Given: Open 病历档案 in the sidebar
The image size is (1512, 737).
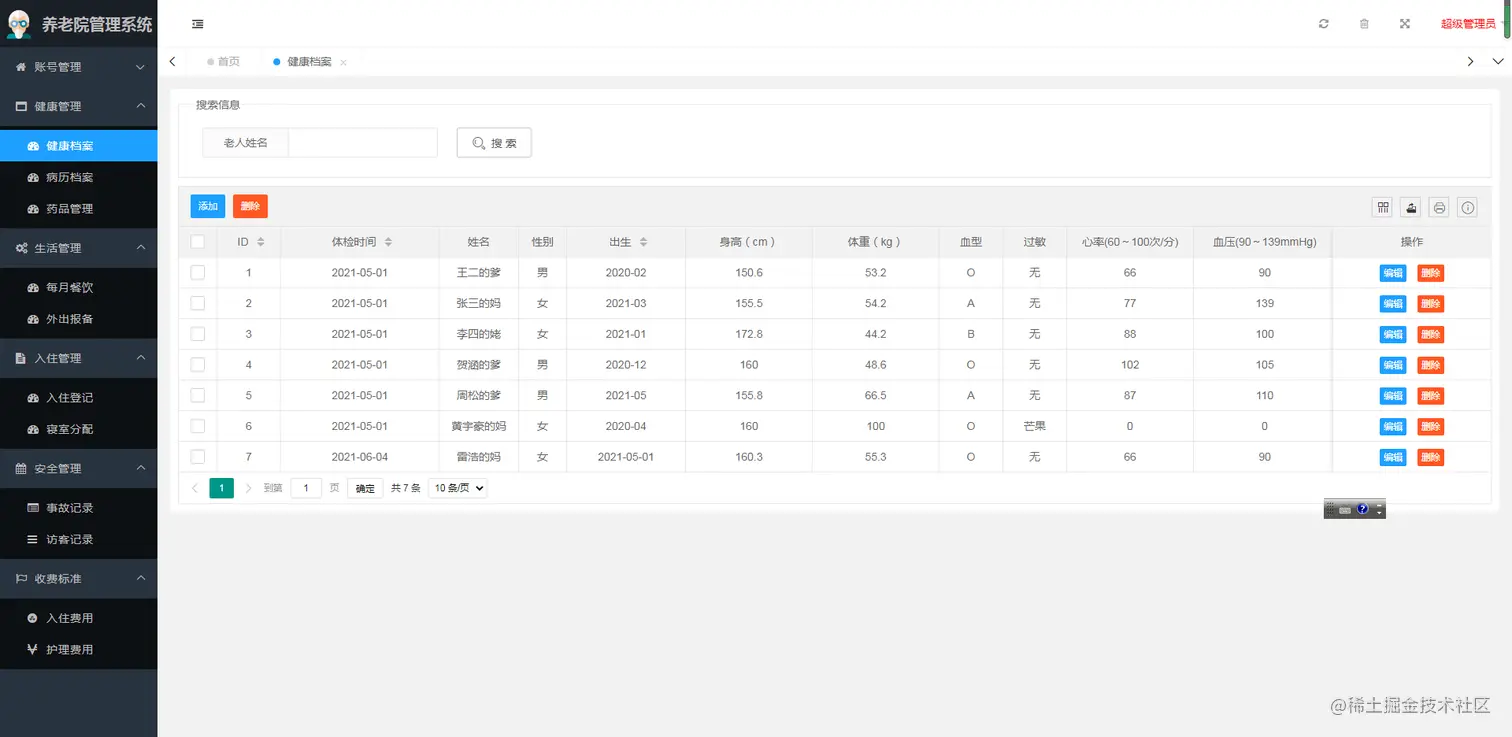Looking at the screenshot, I should coord(79,177).
